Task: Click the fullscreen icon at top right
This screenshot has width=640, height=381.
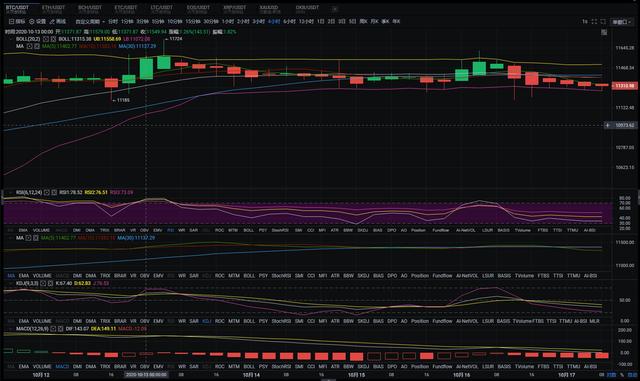Action: (594, 22)
